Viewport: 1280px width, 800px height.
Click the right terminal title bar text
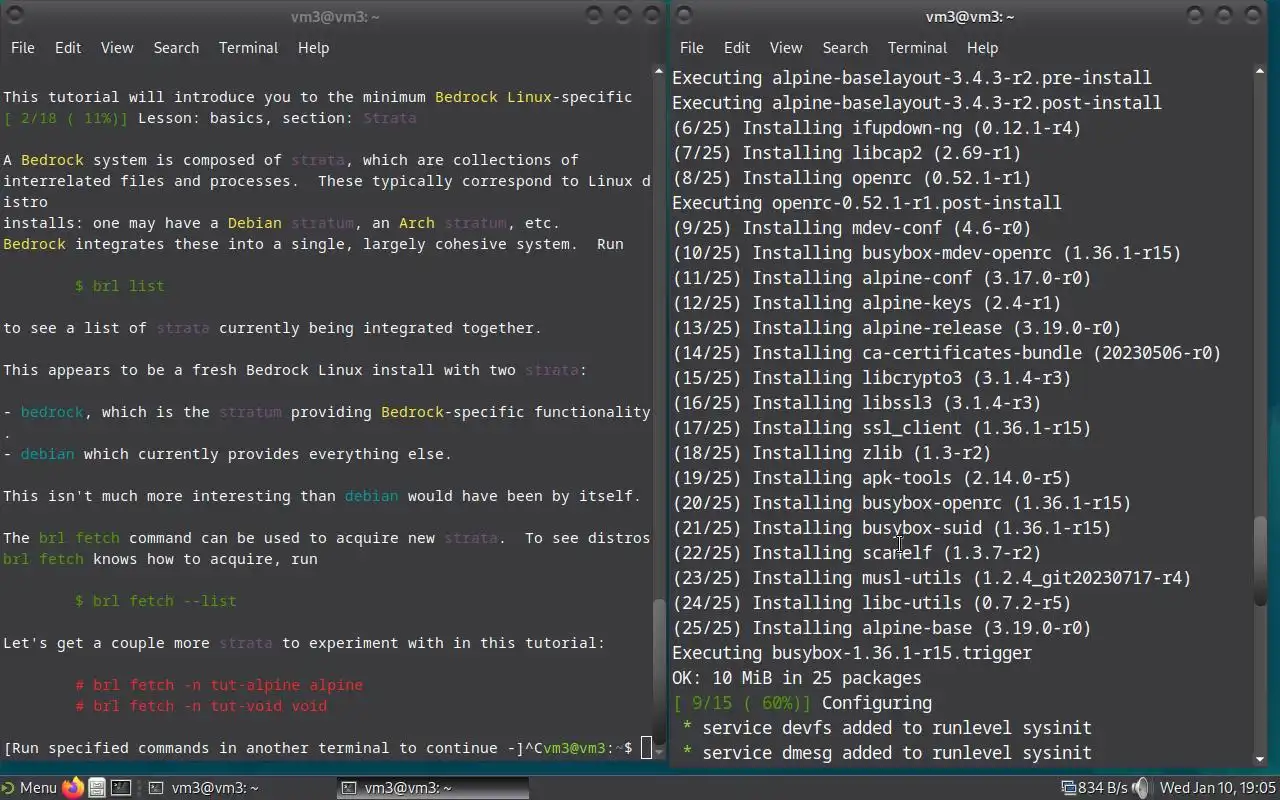pyautogui.click(x=969, y=16)
